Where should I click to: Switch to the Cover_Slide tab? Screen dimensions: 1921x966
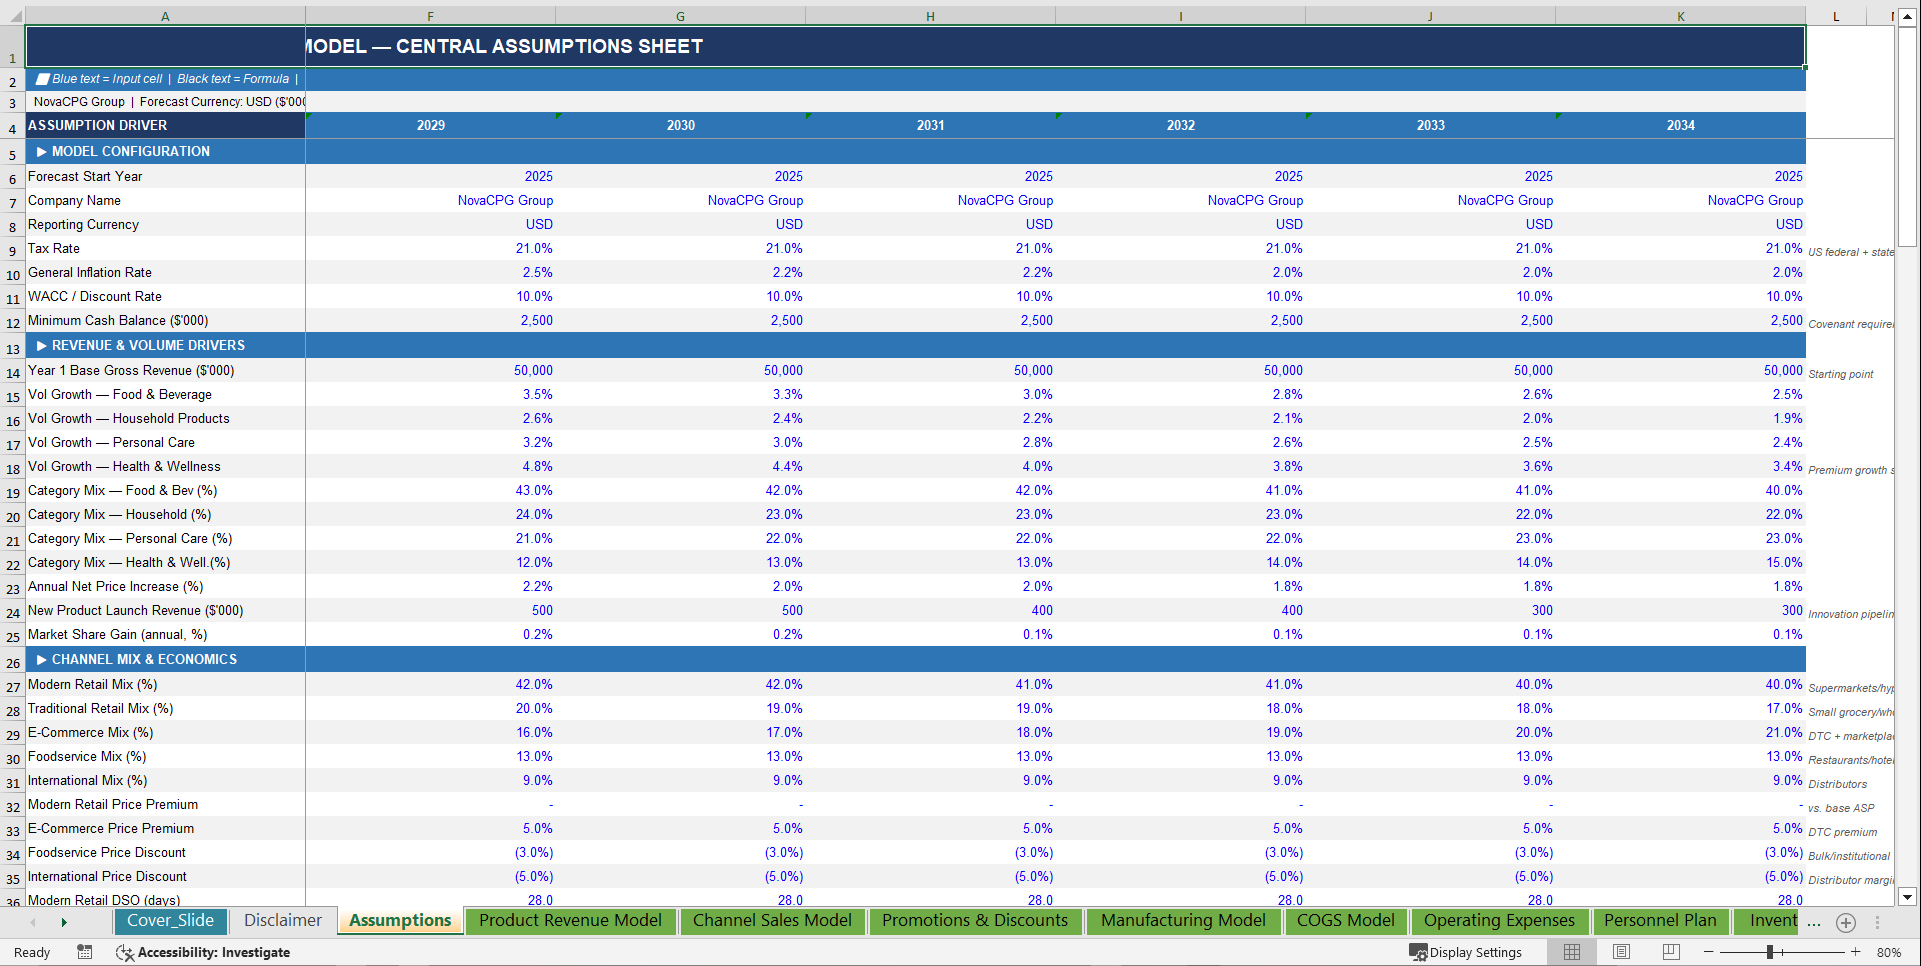point(170,920)
